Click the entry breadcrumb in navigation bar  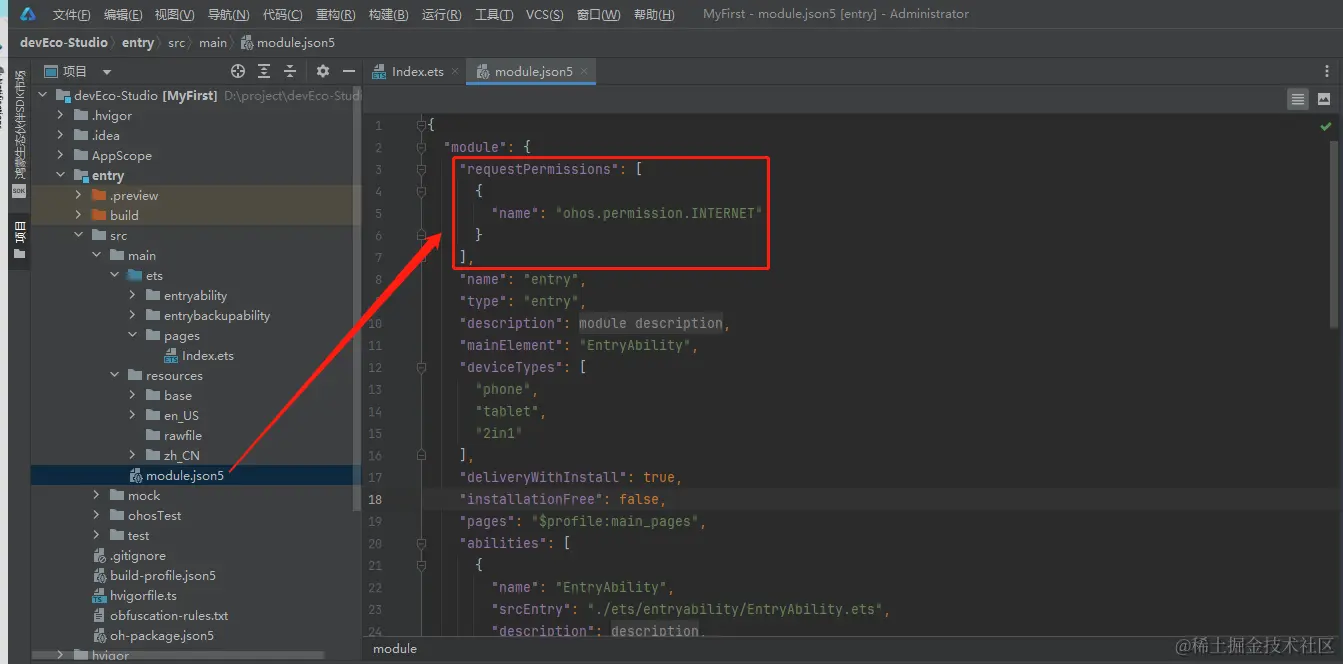[138, 42]
